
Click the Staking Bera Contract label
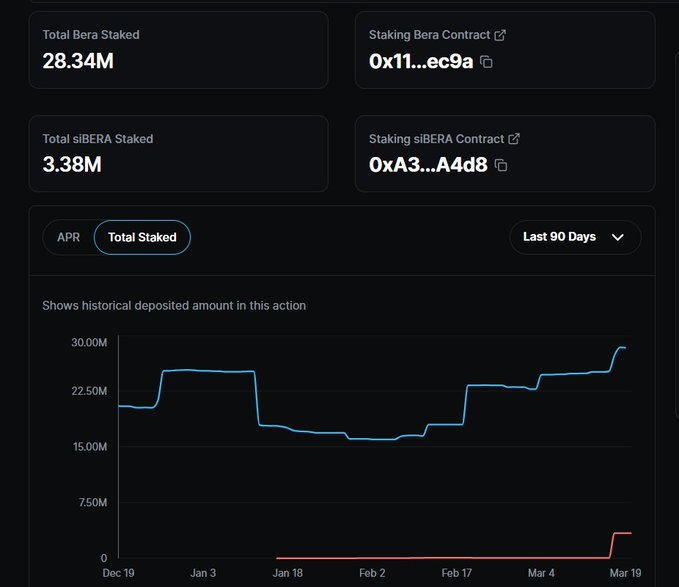[429, 35]
